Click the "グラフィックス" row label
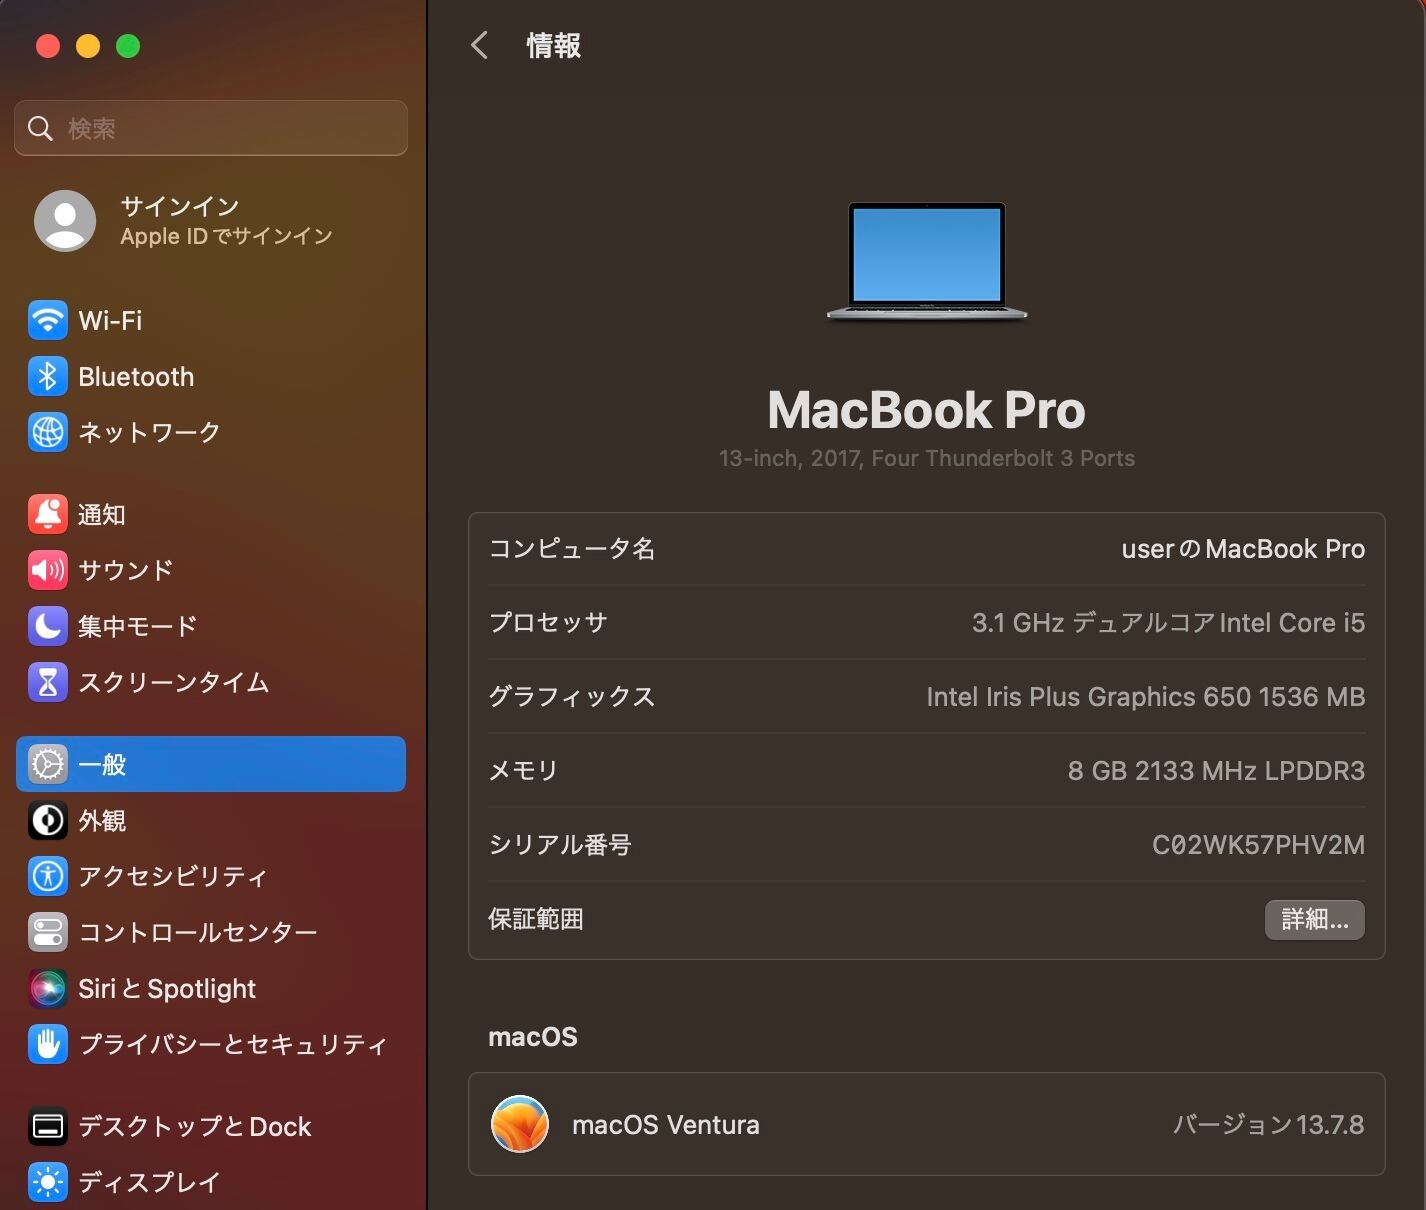This screenshot has height=1210, width=1426. pos(572,697)
